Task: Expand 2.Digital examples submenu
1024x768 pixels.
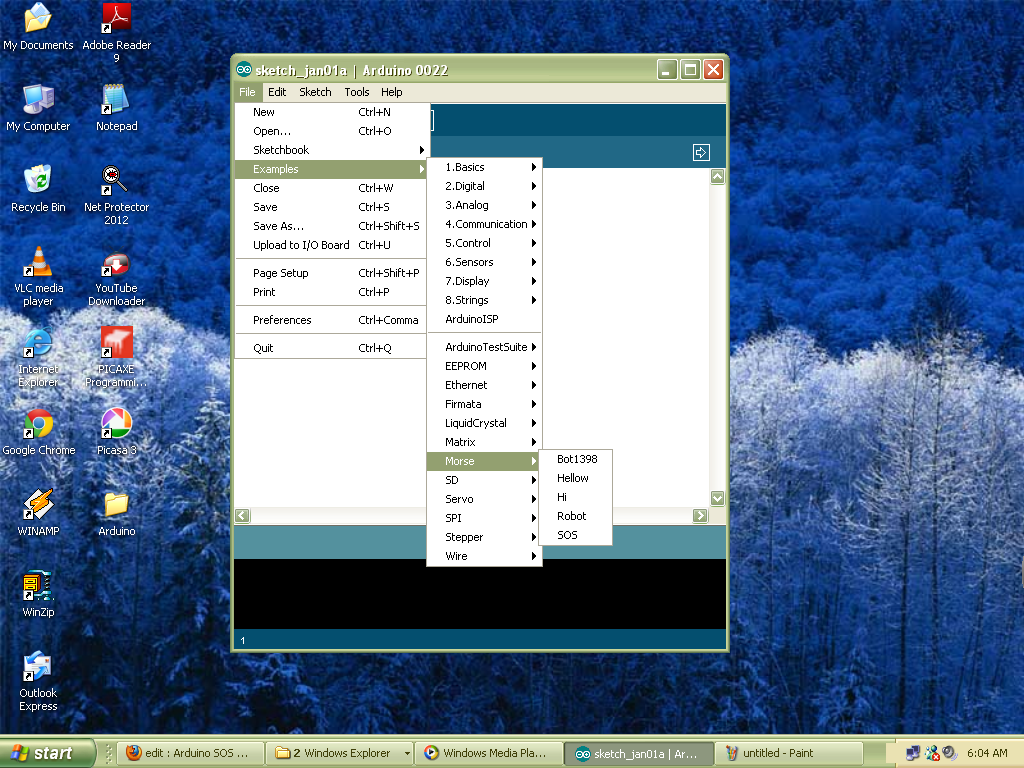Action: coord(484,186)
